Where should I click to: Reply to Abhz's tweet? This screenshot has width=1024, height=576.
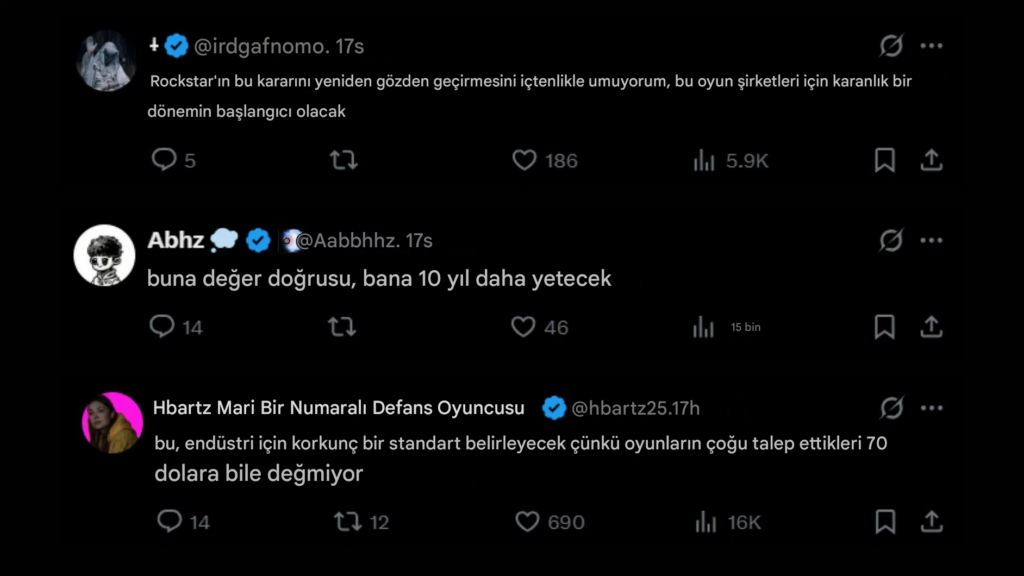point(163,326)
